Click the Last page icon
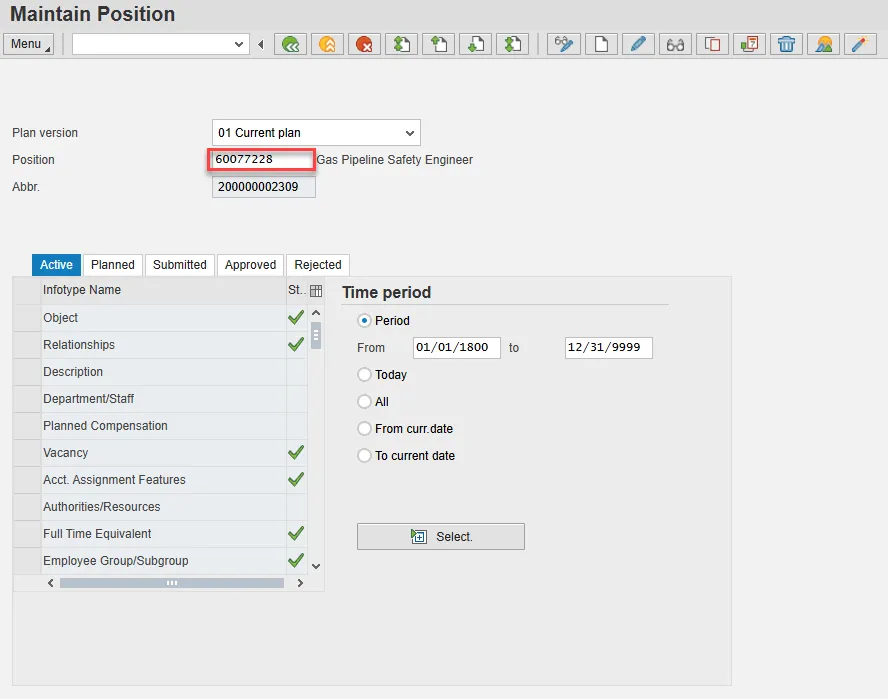 click(513, 44)
